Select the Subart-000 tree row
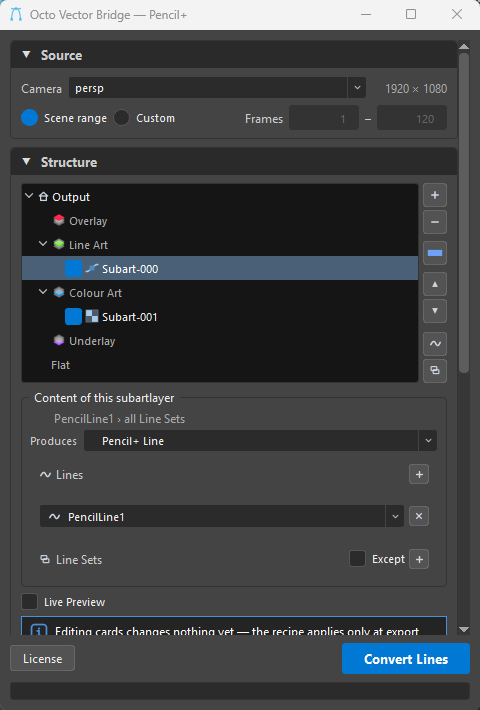480x710 pixels. (220, 269)
